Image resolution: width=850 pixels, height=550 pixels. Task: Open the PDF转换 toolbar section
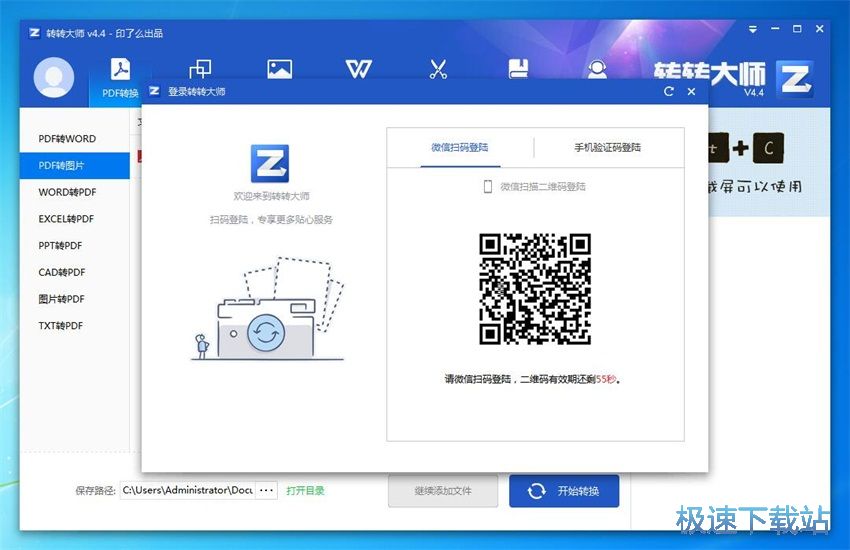(120, 79)
